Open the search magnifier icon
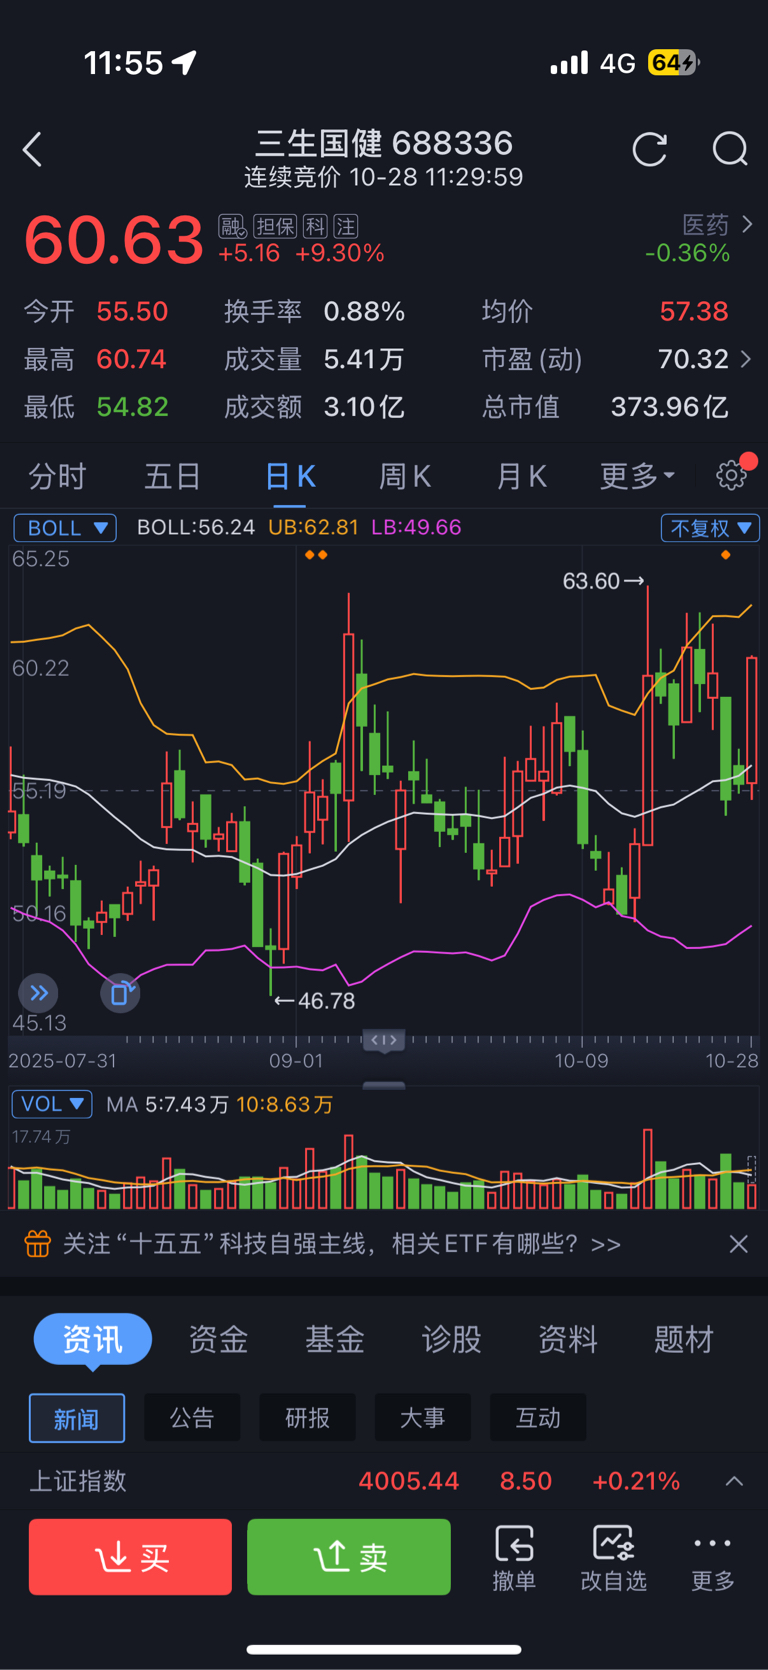Screen dimensions: 768x1670 (730, 150)
